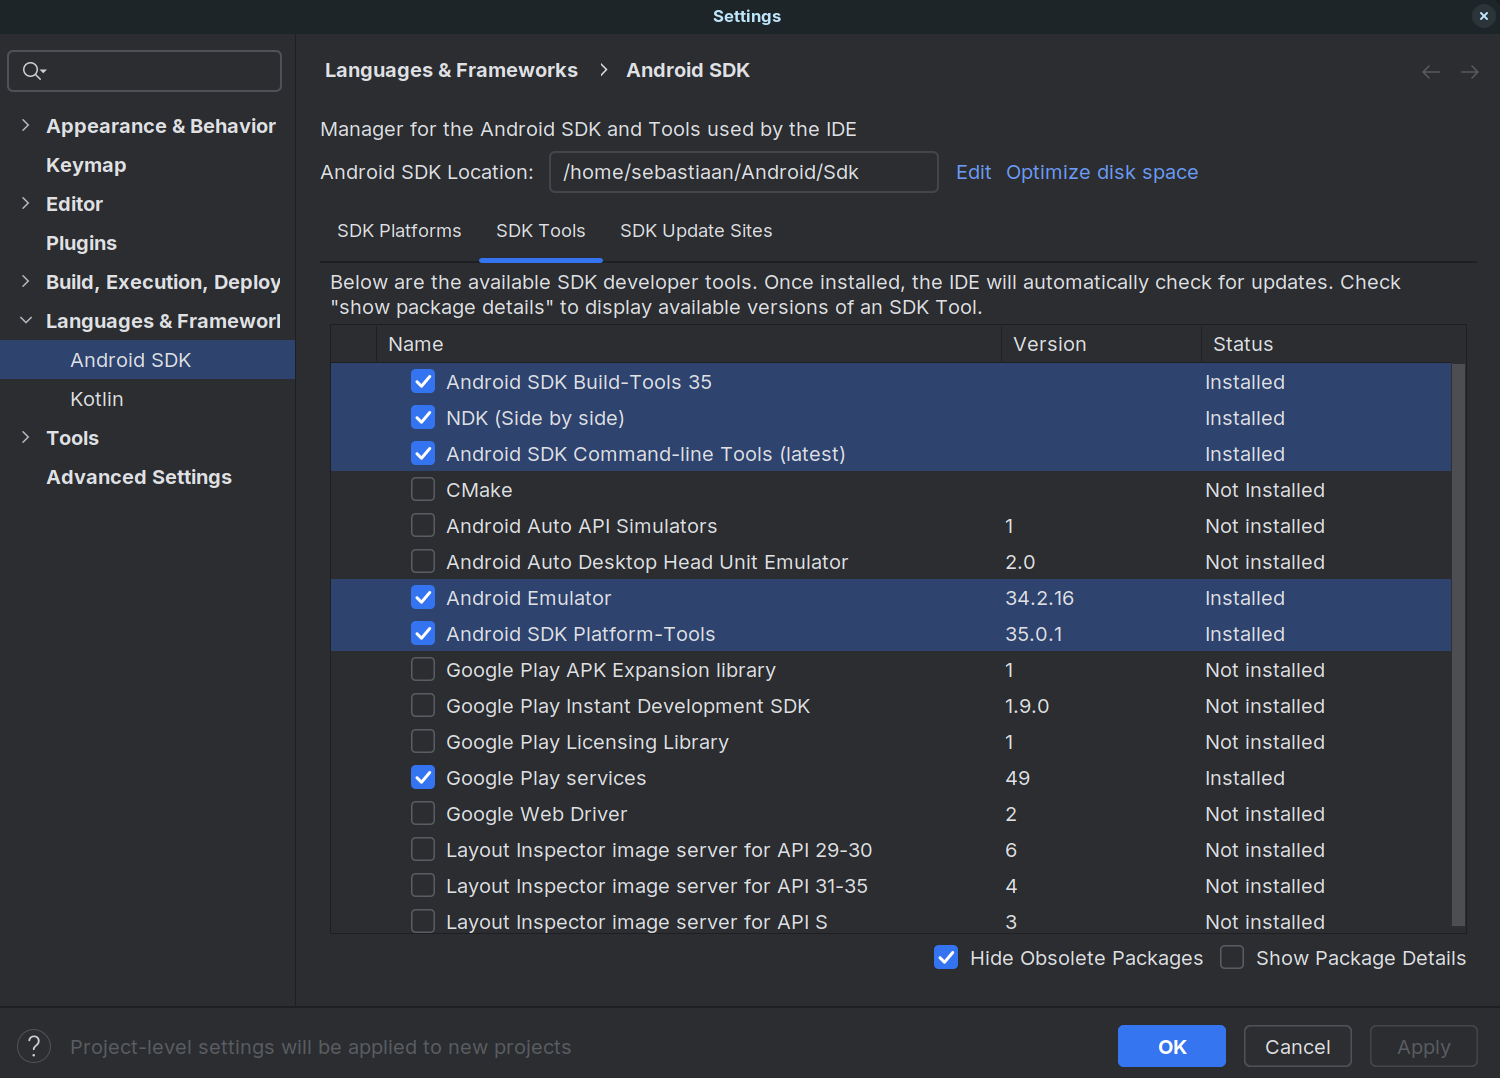
Task: Expand the Appearance & Behavior section
Action: (25, 125)
